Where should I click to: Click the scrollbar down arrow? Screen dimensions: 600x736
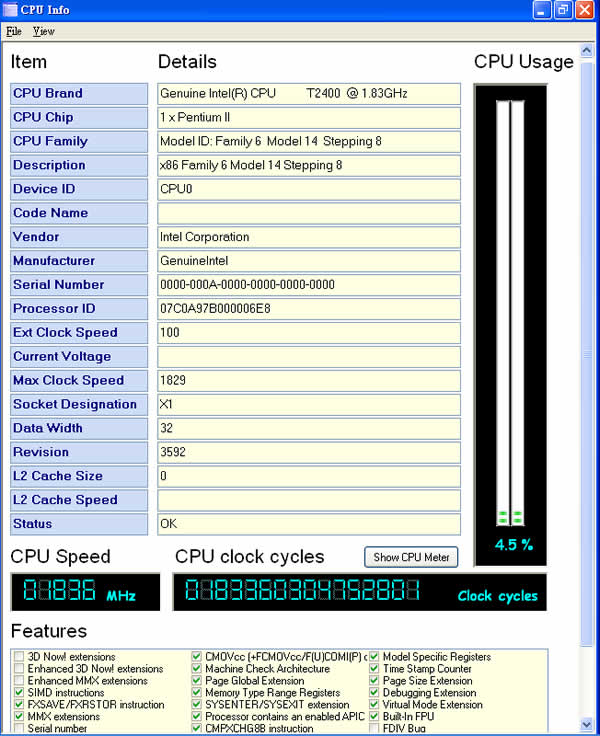pyautogui.click(x=587, y=725)
